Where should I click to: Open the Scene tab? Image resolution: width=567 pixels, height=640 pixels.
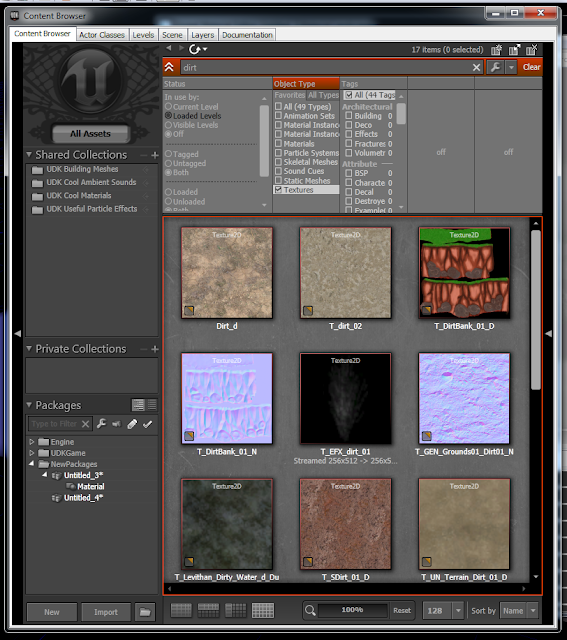coord(172,35)
